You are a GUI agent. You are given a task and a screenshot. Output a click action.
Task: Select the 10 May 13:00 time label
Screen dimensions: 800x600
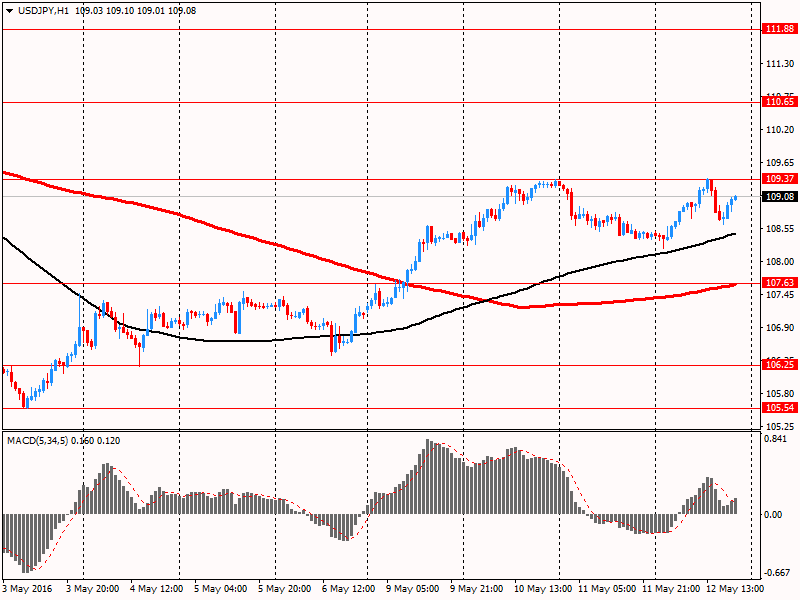point(543,589)
